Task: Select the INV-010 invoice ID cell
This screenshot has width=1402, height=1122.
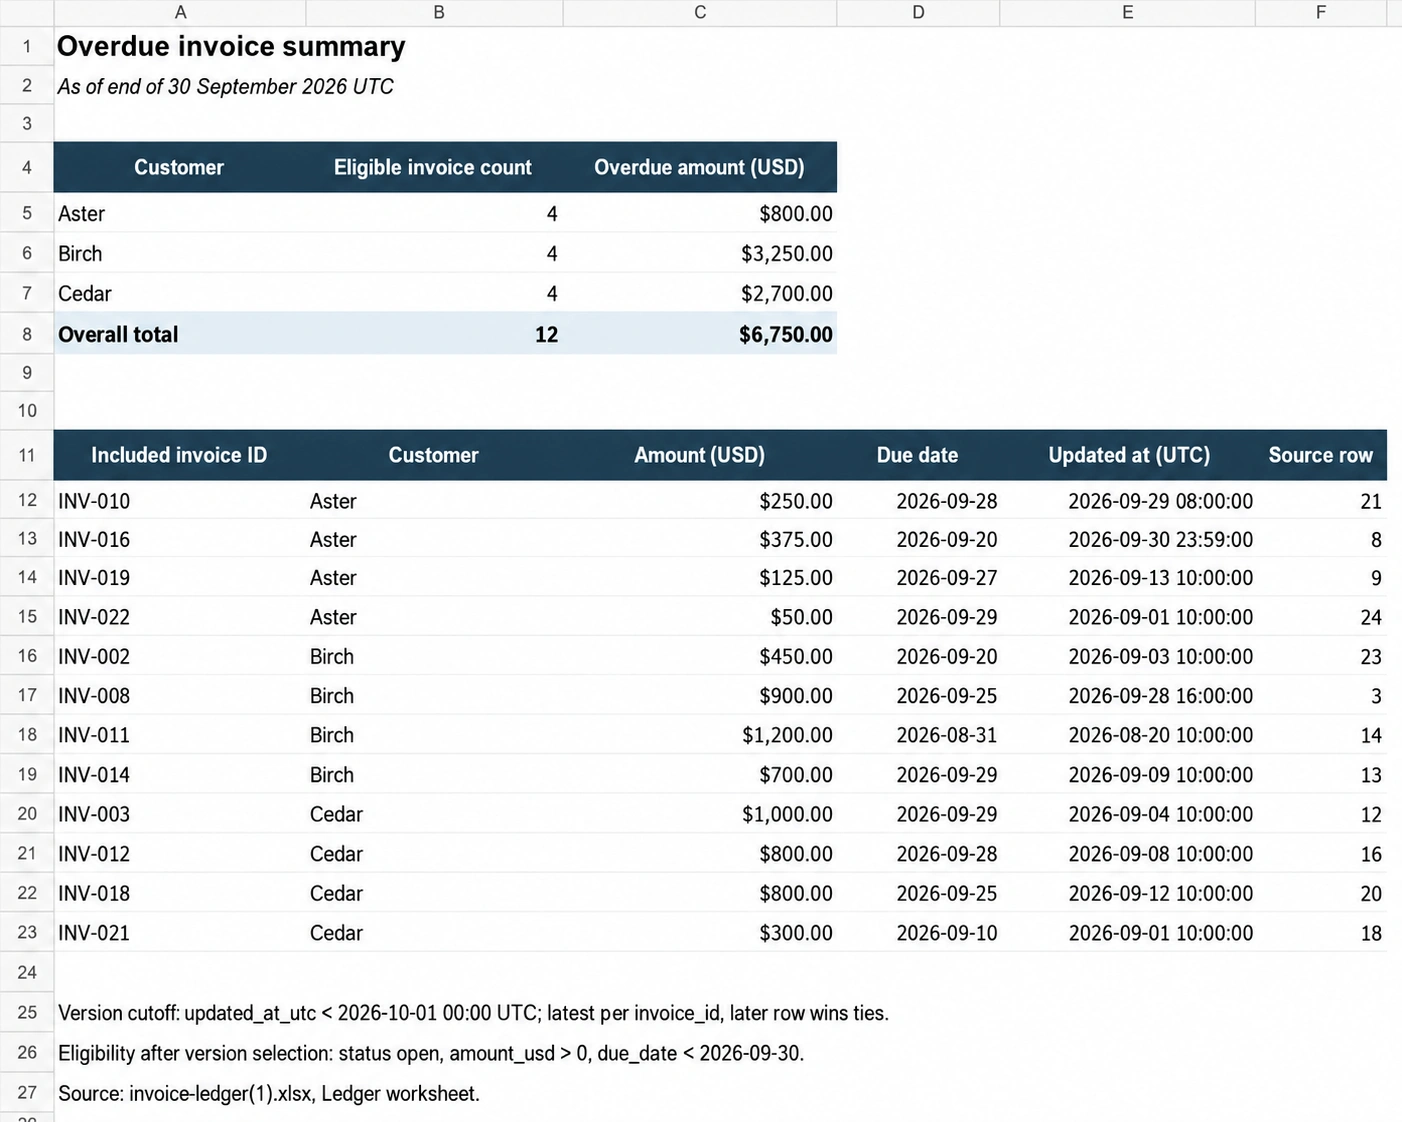Action: coord(180,501)
